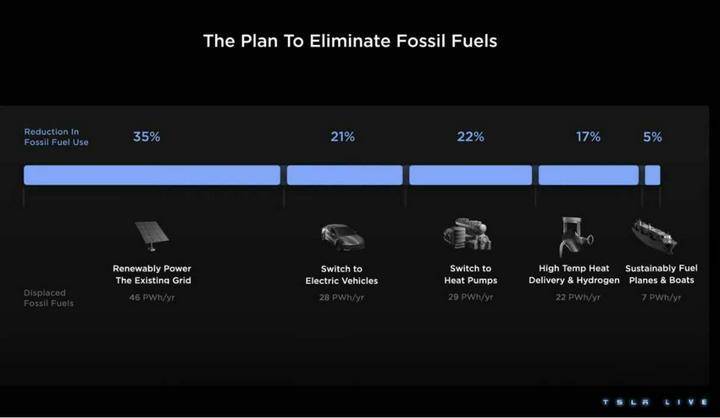Select the 'Switch to Electric Vehicles' label
This screenshot has height=418, width=720.
[x=342, y=275]
